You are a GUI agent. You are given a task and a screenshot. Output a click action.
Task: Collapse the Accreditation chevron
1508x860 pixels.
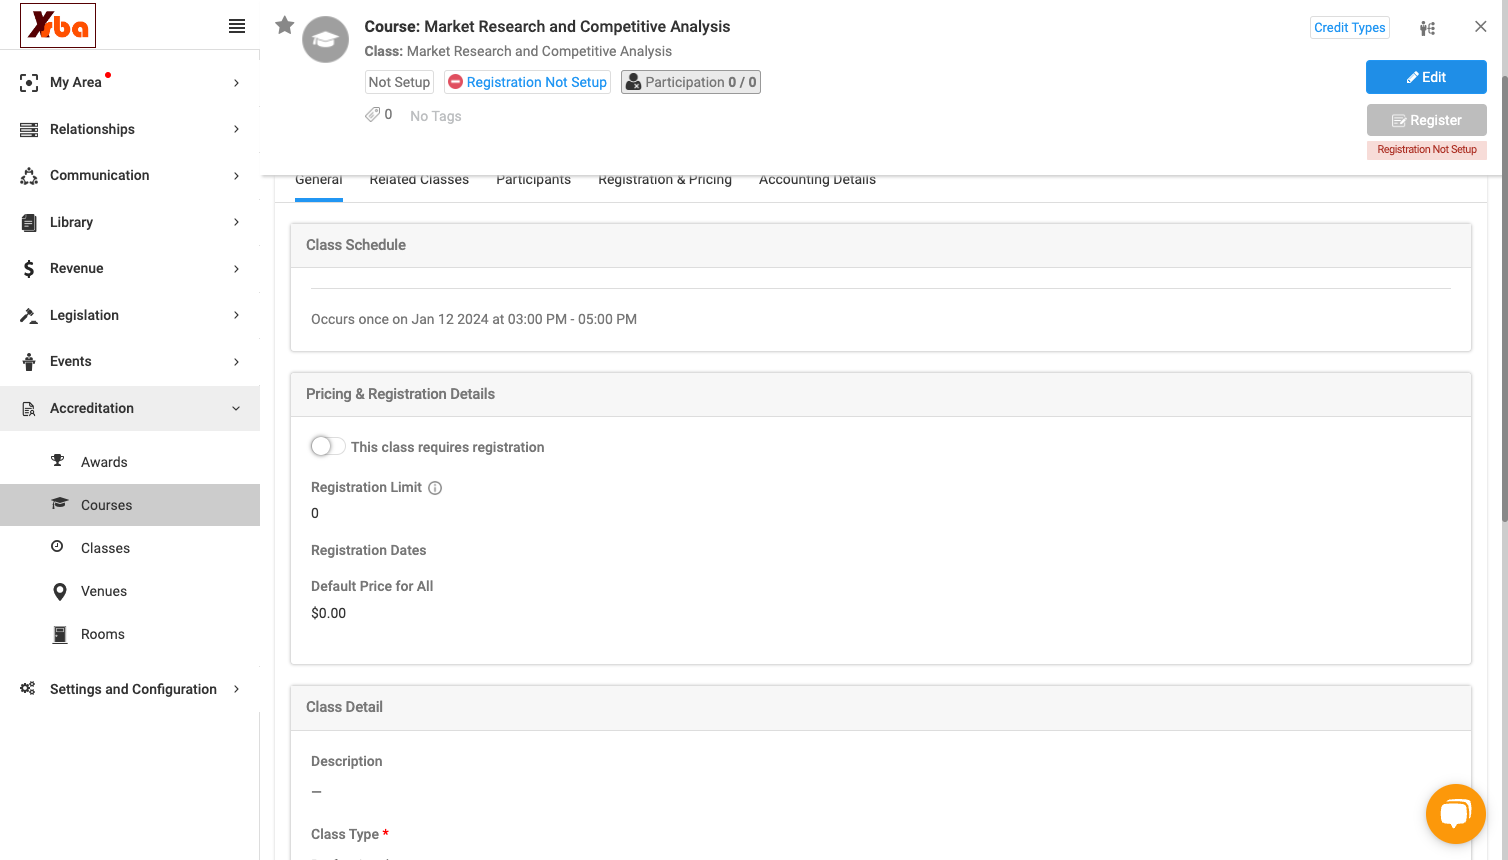[236, 408]
